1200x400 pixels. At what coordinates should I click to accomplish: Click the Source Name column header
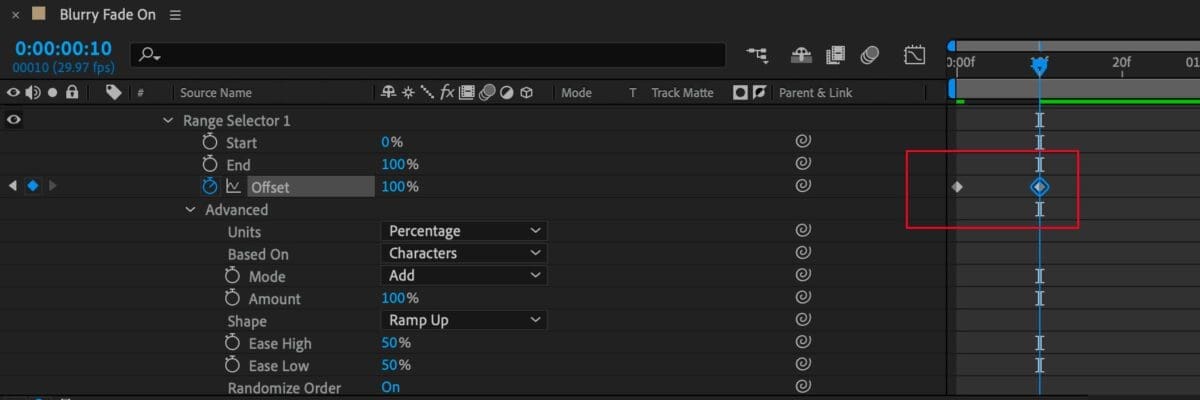pyautogui.click(x=216, y=93)
